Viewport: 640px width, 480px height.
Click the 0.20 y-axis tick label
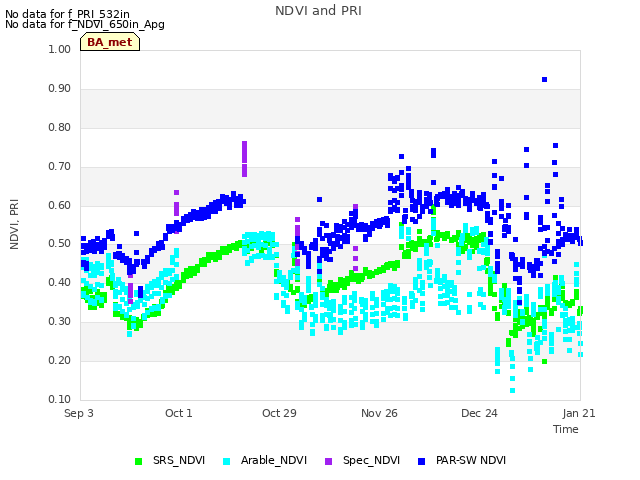(60, 360)
